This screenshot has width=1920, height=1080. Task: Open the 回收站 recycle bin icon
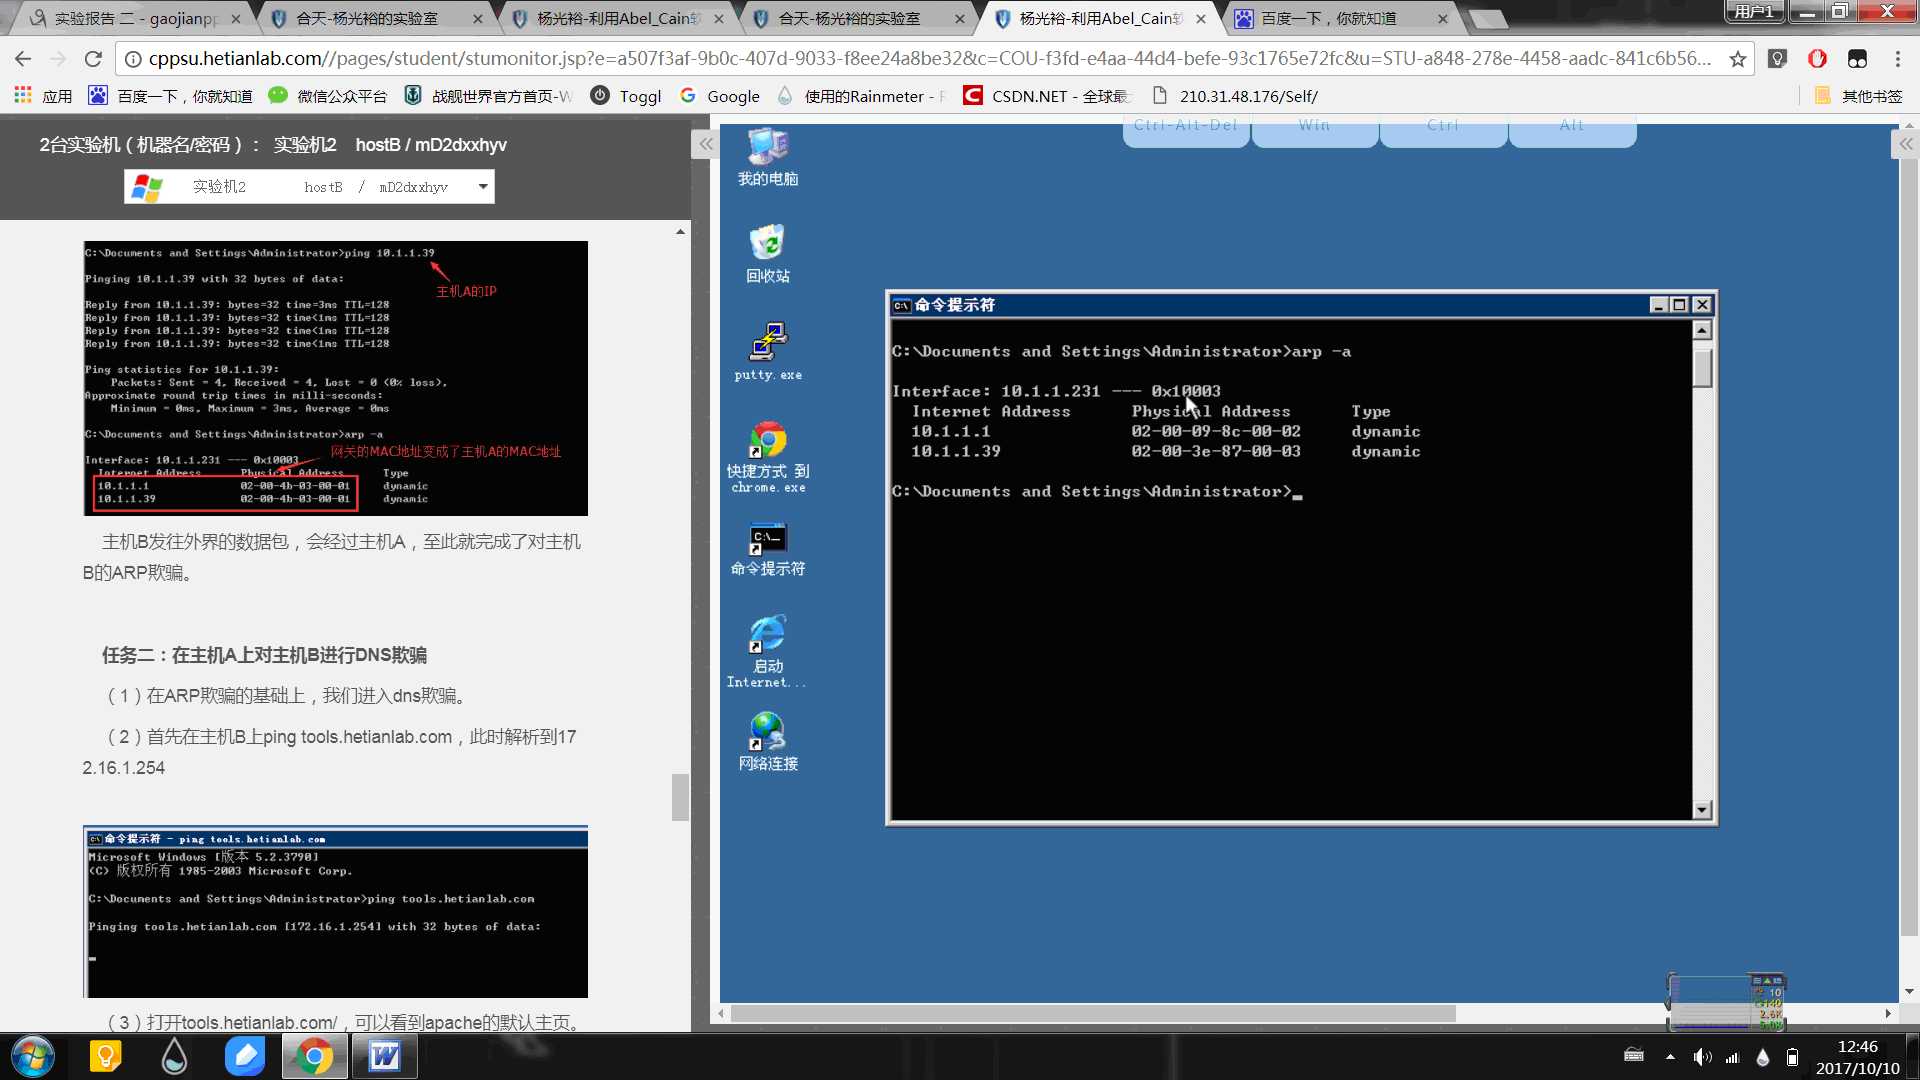click(767, 254)
